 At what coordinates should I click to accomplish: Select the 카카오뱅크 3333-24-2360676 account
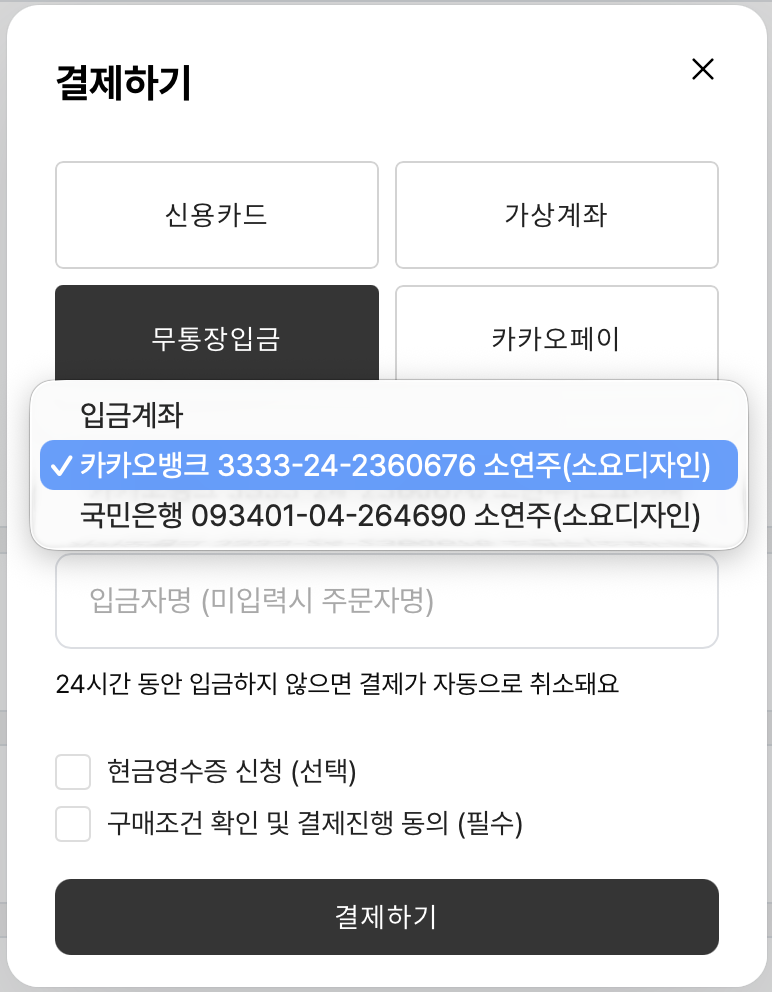[387, 465]
